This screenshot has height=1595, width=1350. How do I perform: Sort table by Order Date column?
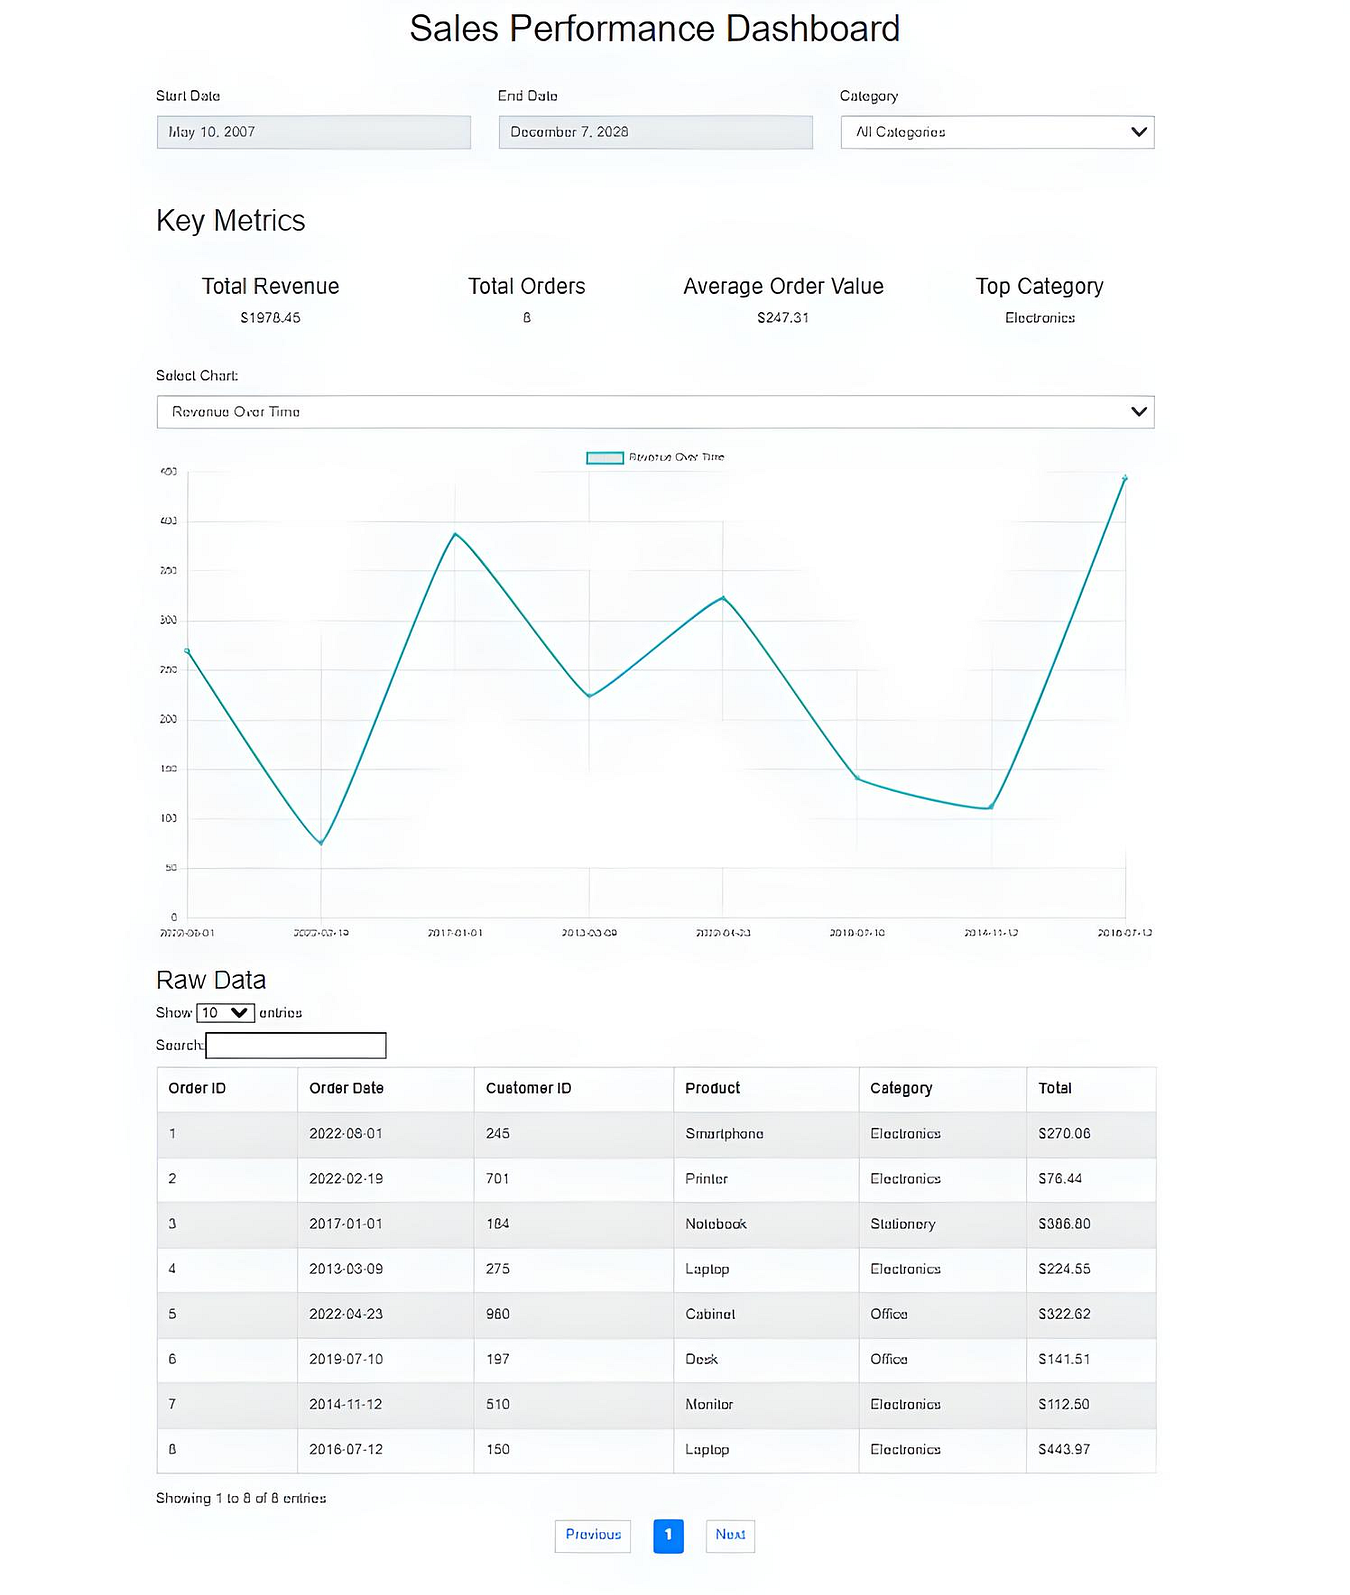pyautogui.click(x=346, y=1088)
